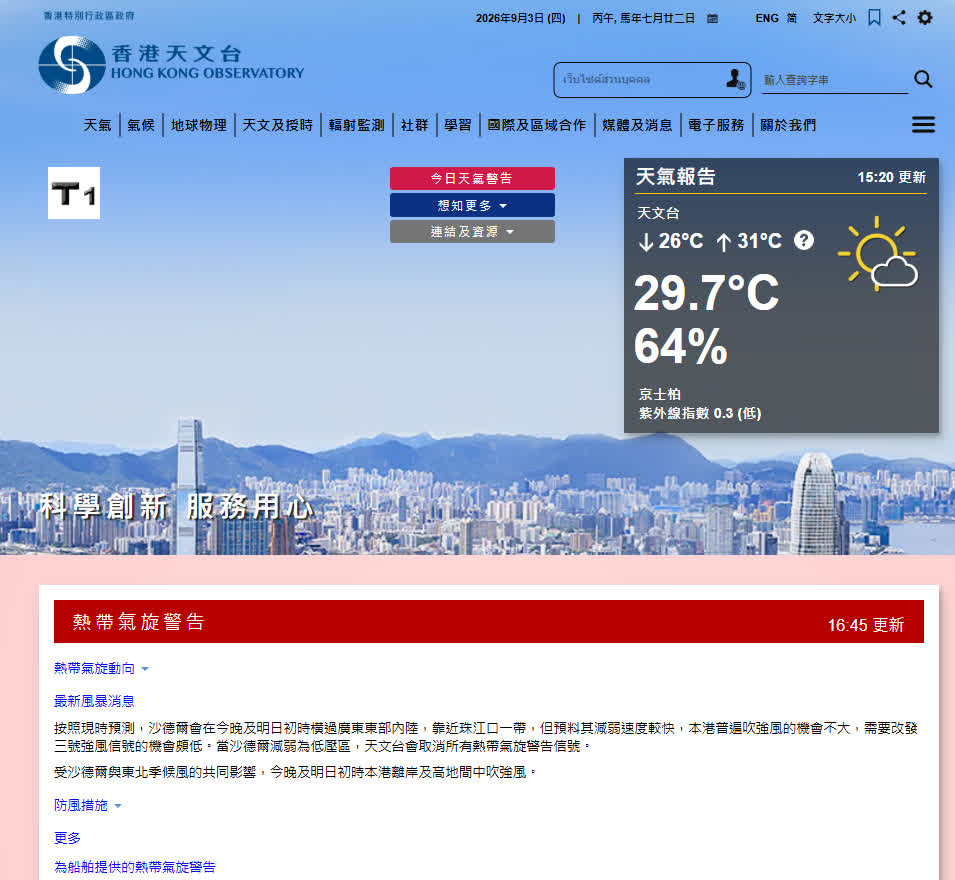Screen dimensions: 955x880
Task: Click the personalised website user icon
Action: coord(736,79)
